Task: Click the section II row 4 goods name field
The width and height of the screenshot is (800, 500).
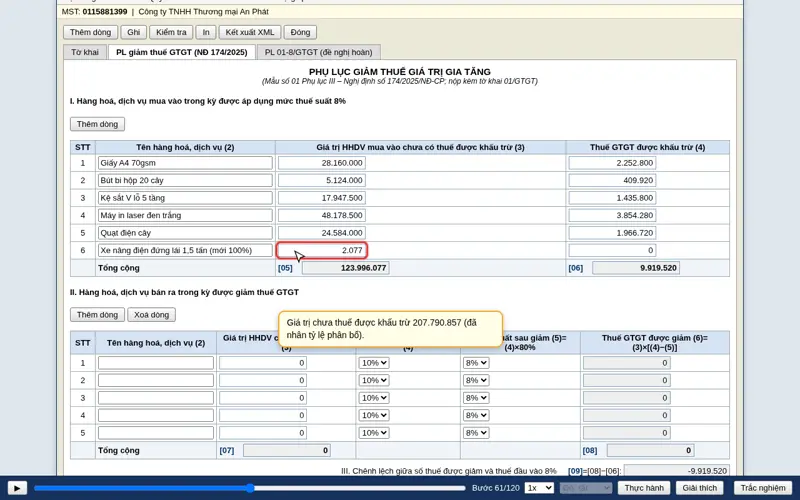Action: tap(156, 415)
